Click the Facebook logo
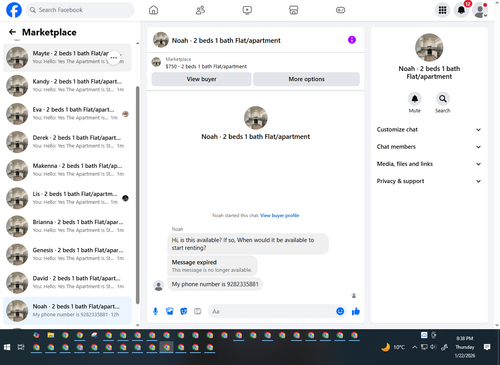500x365 pixels. coord(14,10)
